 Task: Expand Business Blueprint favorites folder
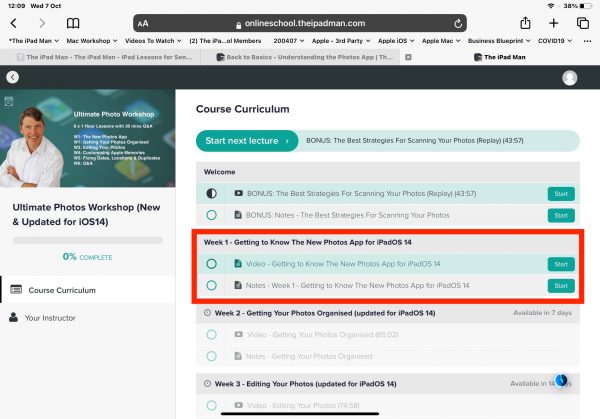[499, 41]
